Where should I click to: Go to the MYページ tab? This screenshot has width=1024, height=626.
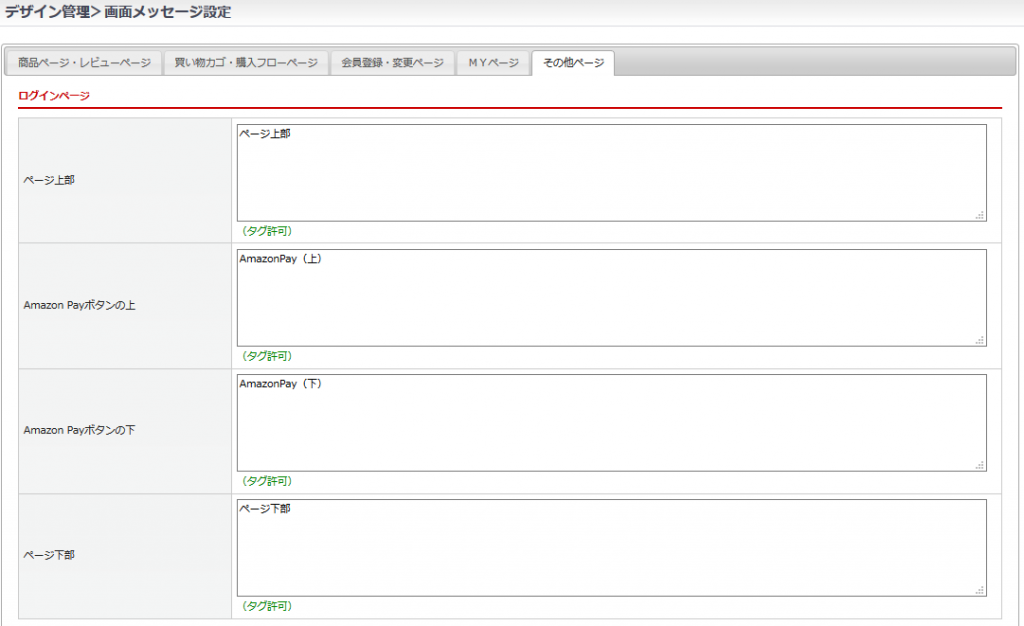pos(493,63)
